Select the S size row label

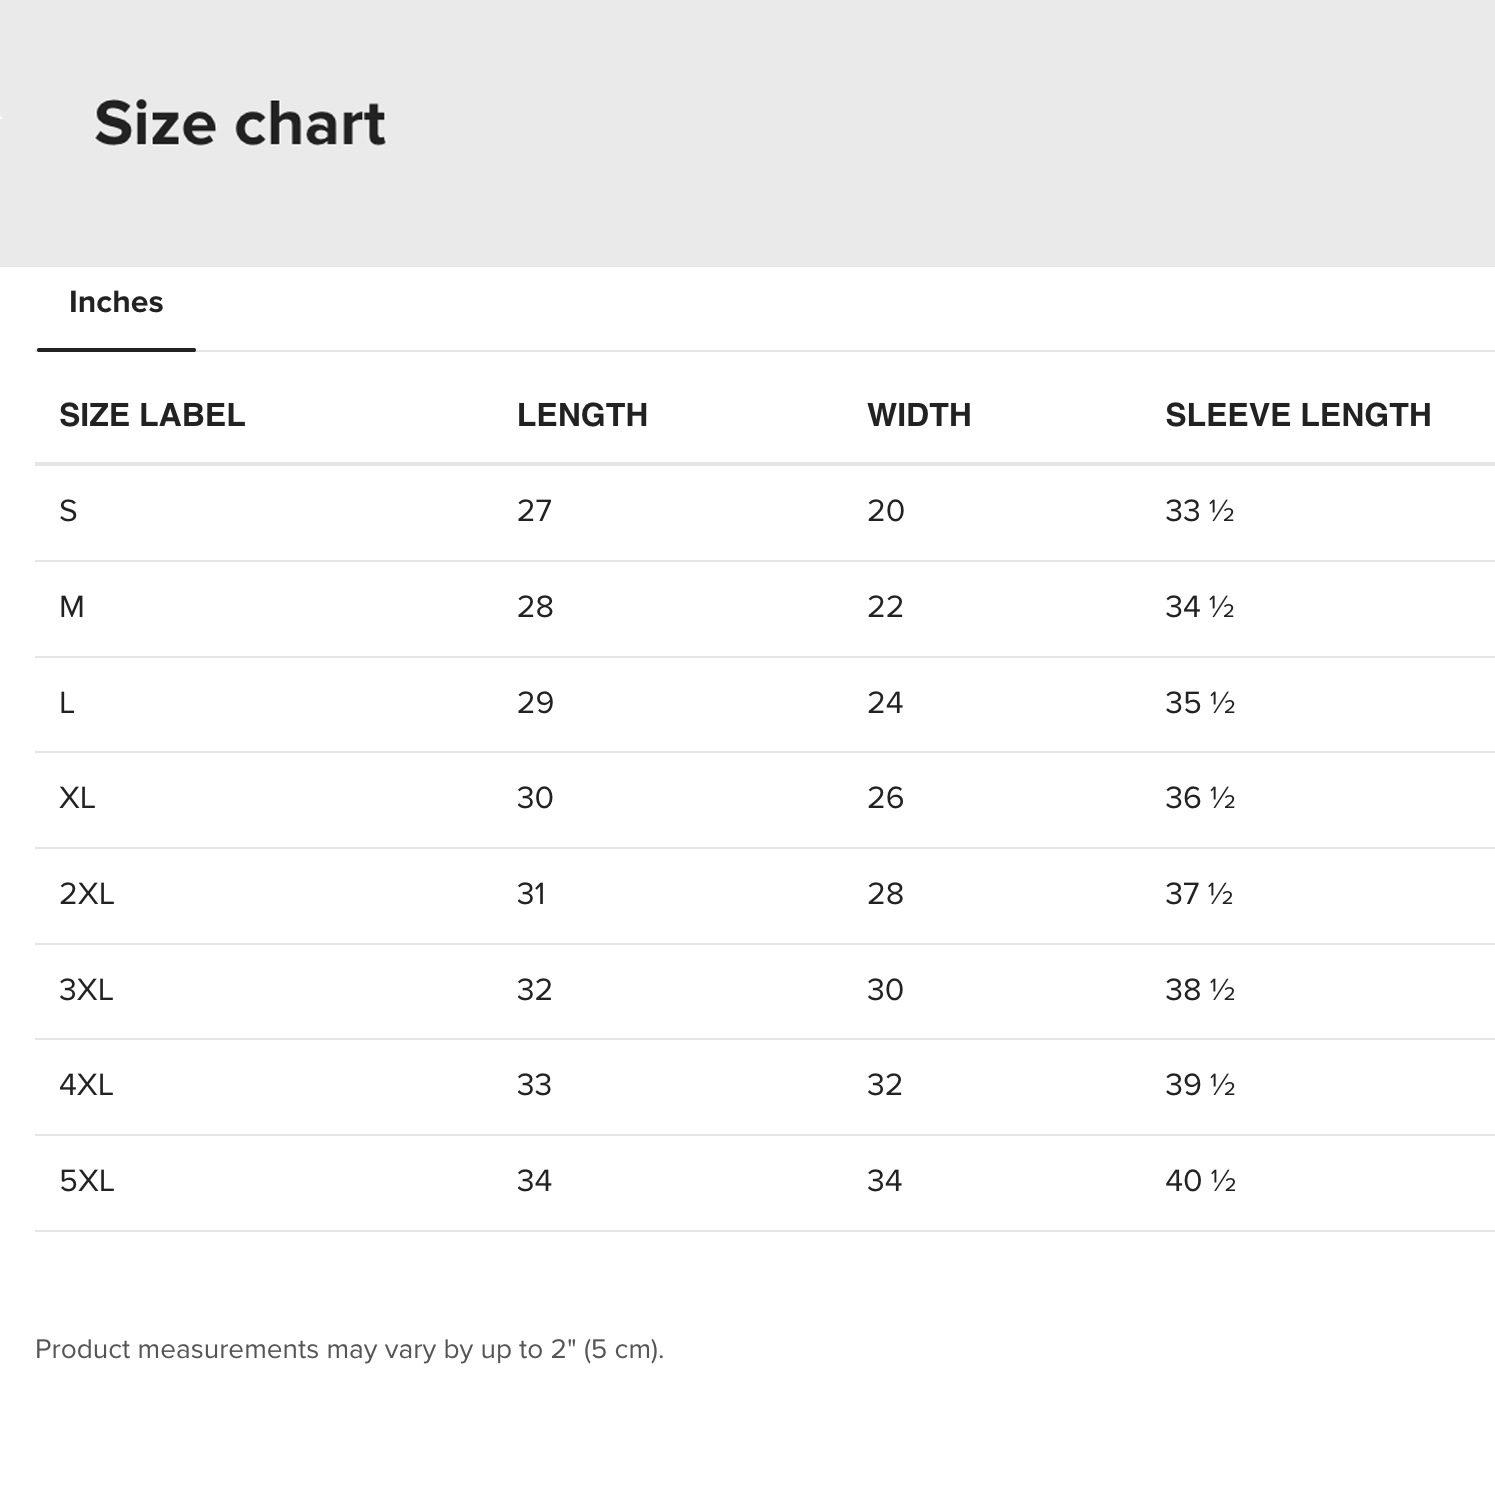pyautogui.click(x=68, y=511)
